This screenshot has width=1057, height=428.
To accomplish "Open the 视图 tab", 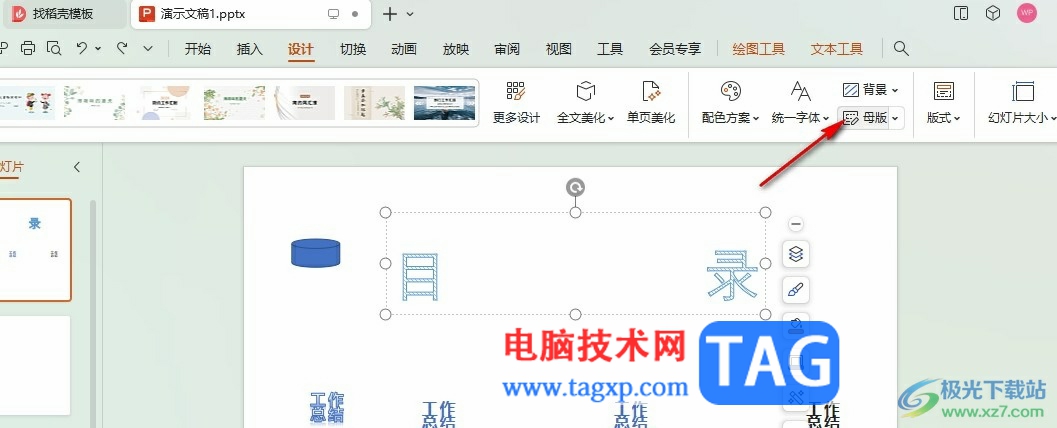I will tap(558, 49).
